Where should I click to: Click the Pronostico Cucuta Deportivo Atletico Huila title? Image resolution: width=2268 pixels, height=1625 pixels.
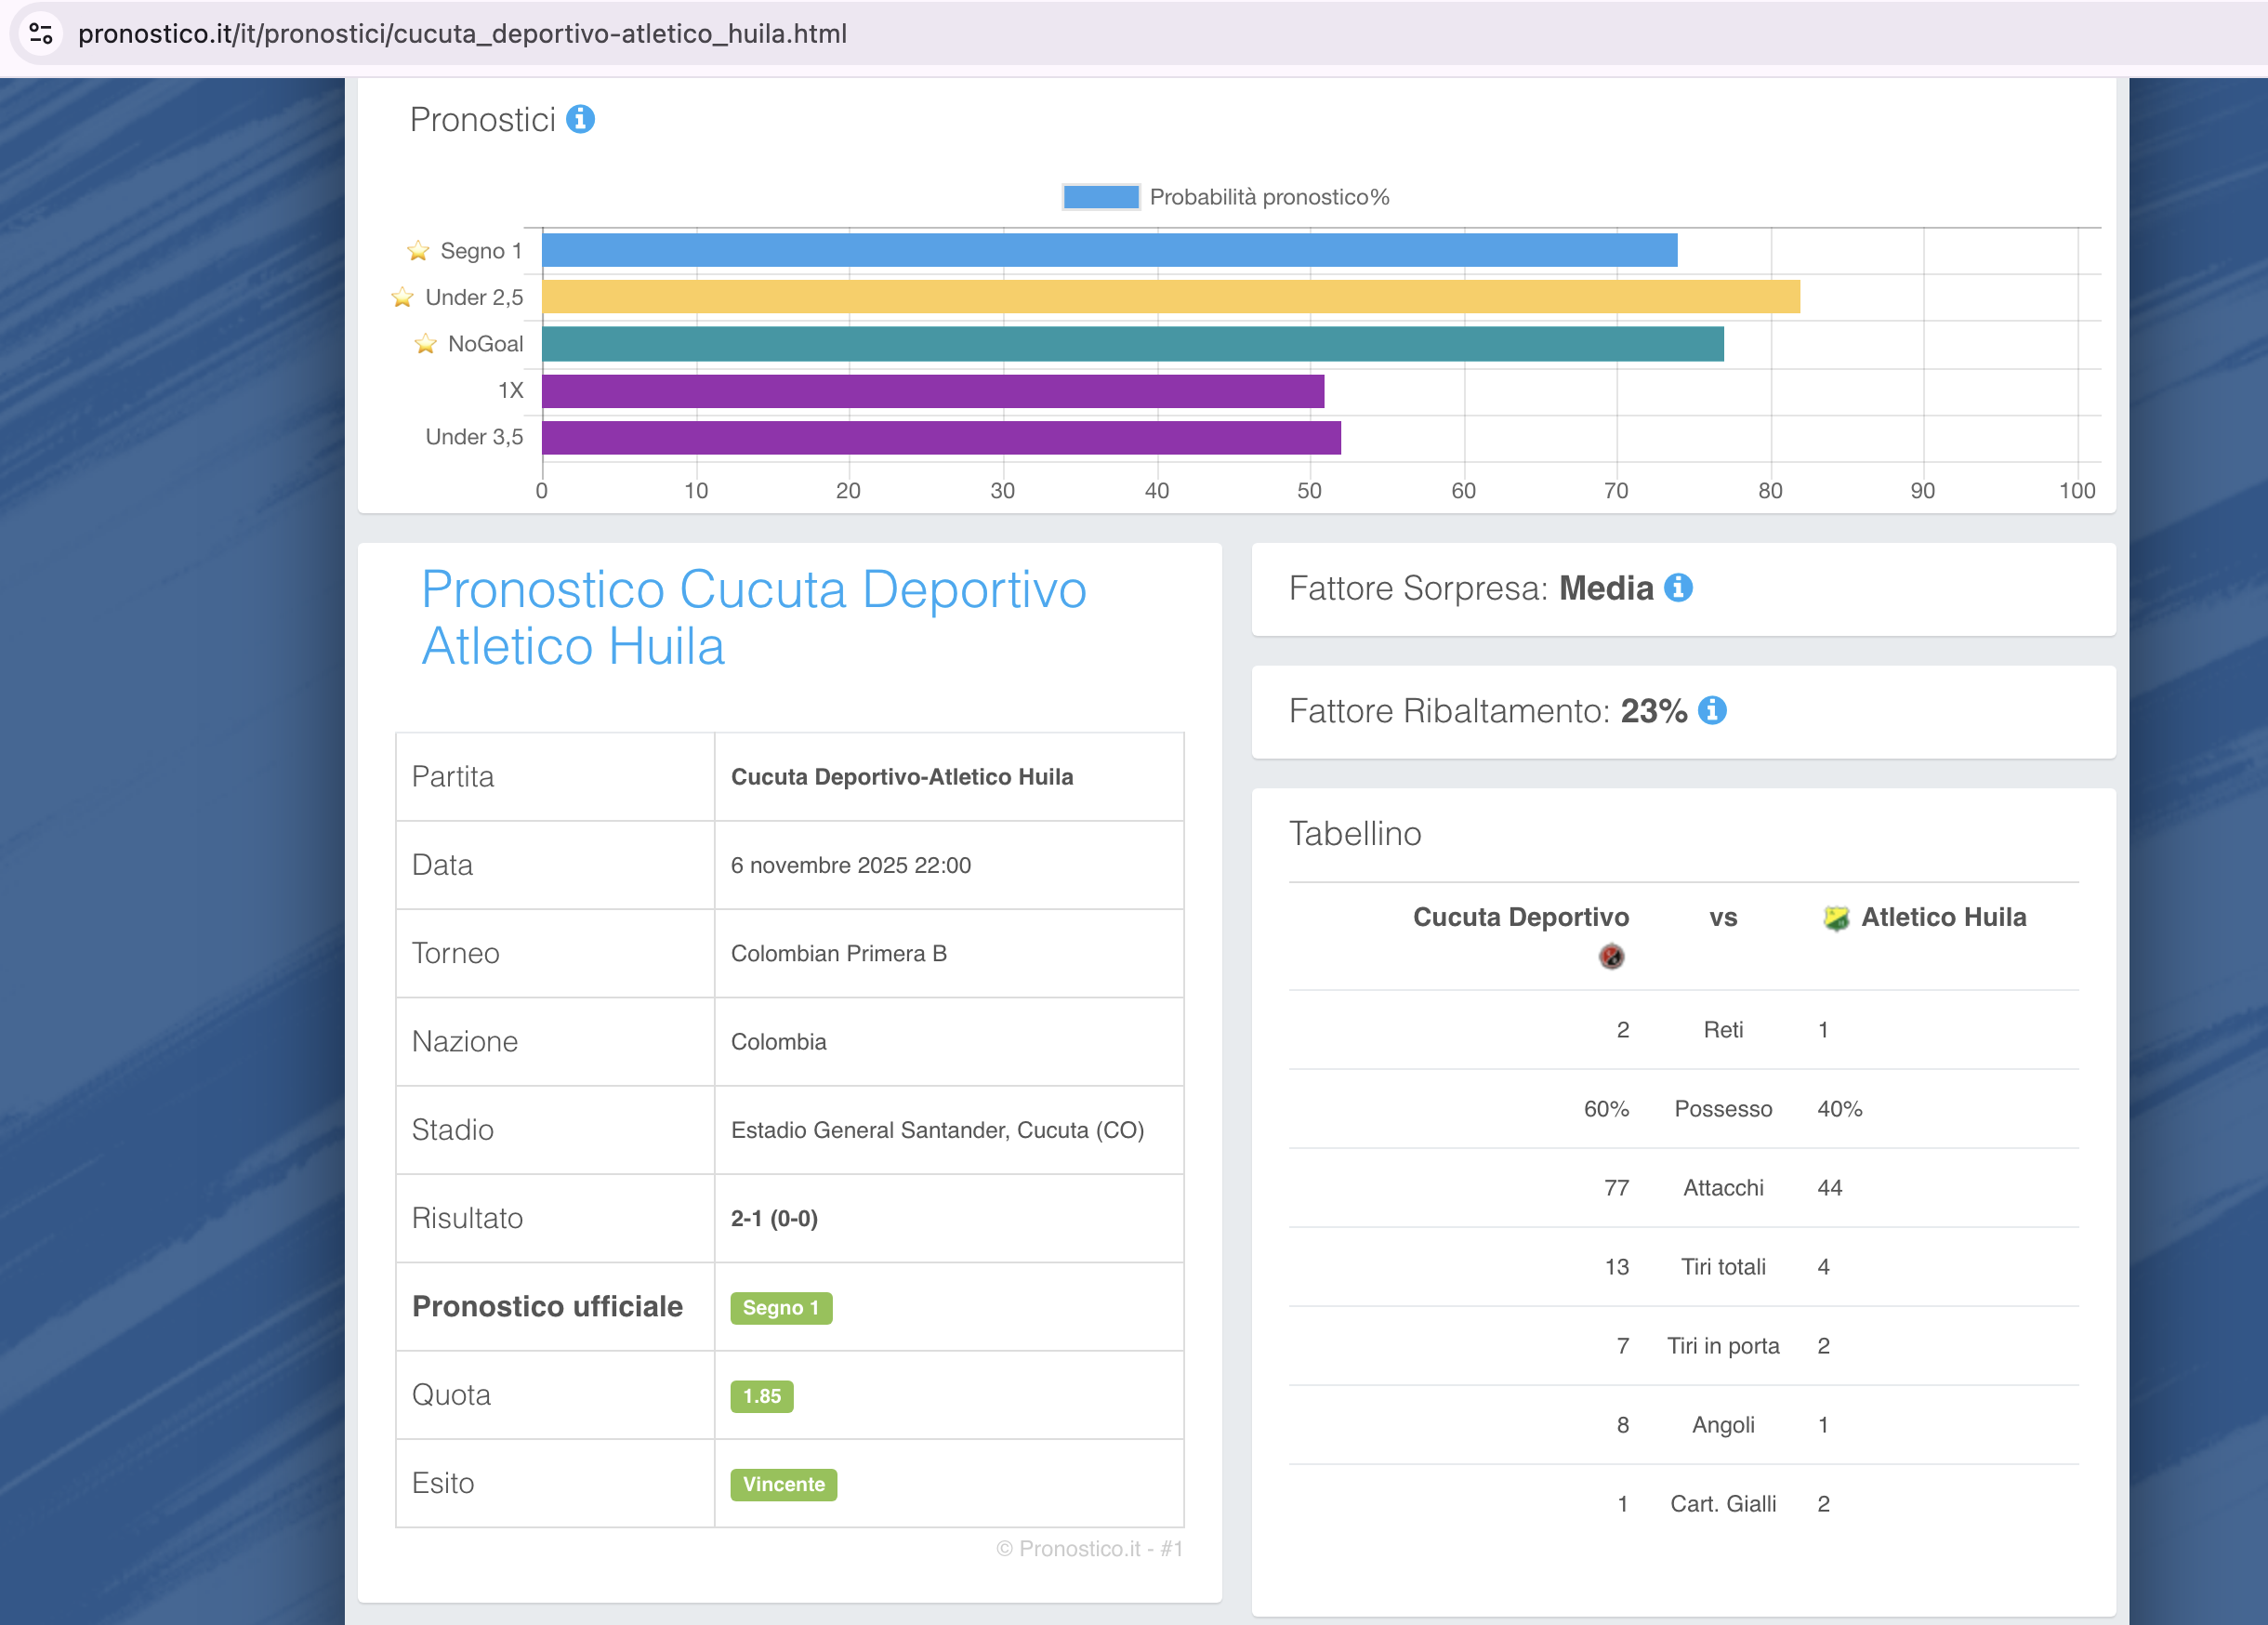pos(753,617)
